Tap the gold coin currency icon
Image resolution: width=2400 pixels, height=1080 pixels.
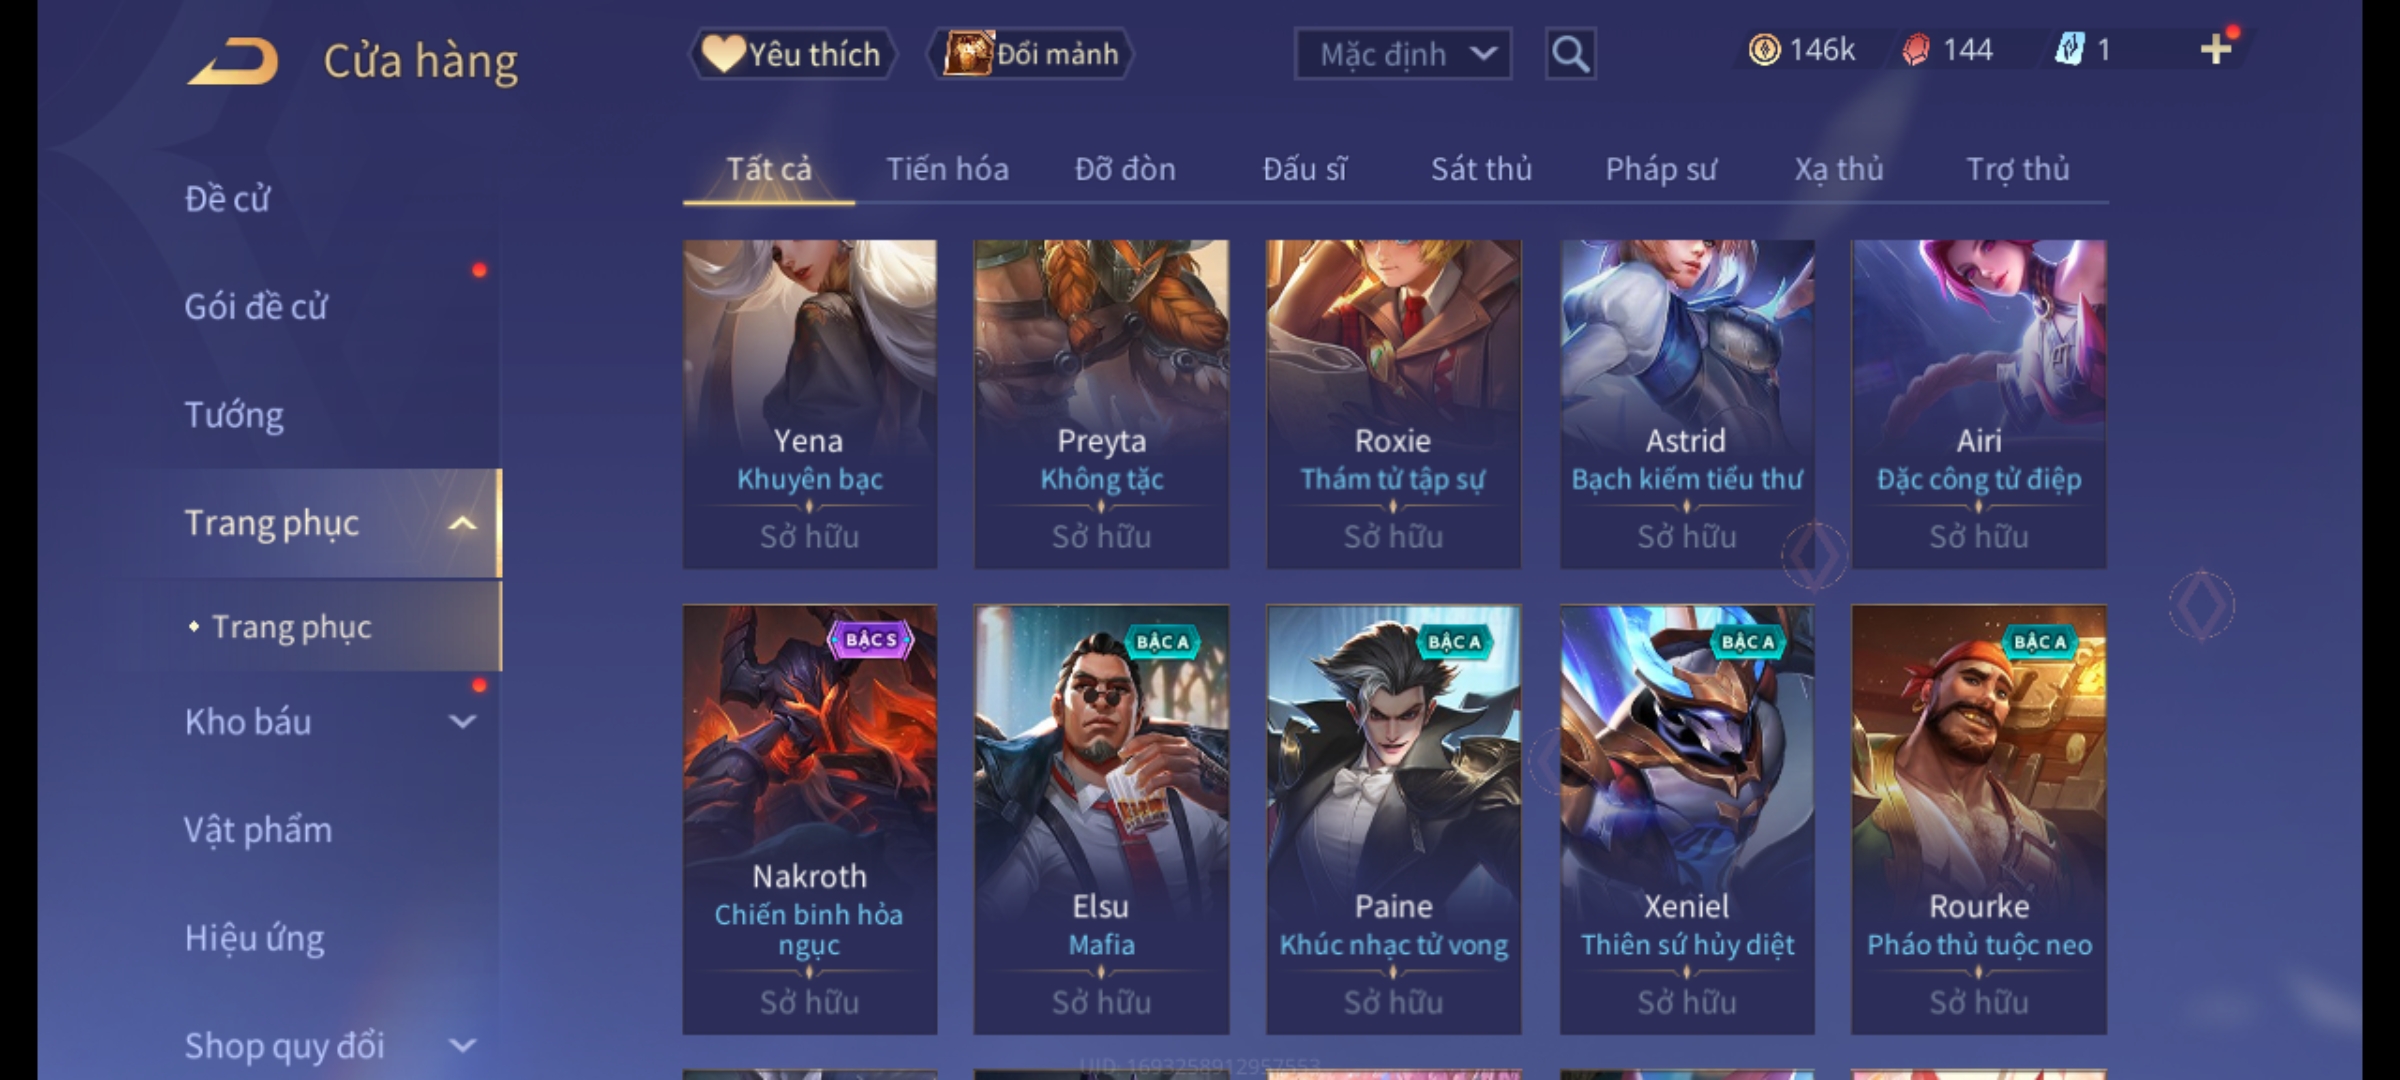(1764, 49)
